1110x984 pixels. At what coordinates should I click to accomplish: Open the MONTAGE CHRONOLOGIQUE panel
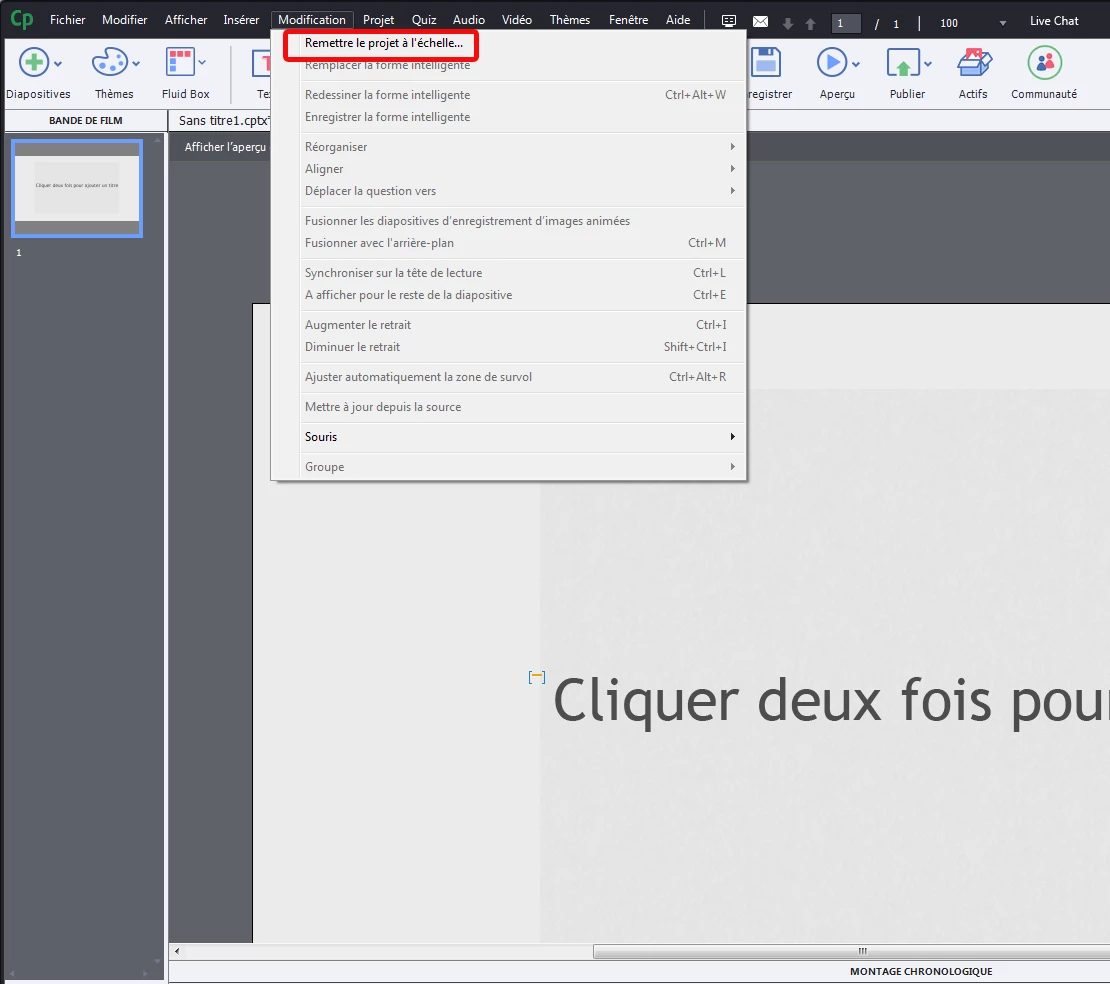920,971
